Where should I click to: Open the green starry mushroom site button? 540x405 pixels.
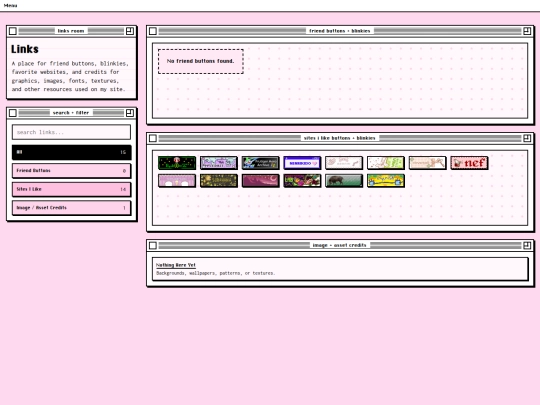pyautogui.click(x=177, y=163)
